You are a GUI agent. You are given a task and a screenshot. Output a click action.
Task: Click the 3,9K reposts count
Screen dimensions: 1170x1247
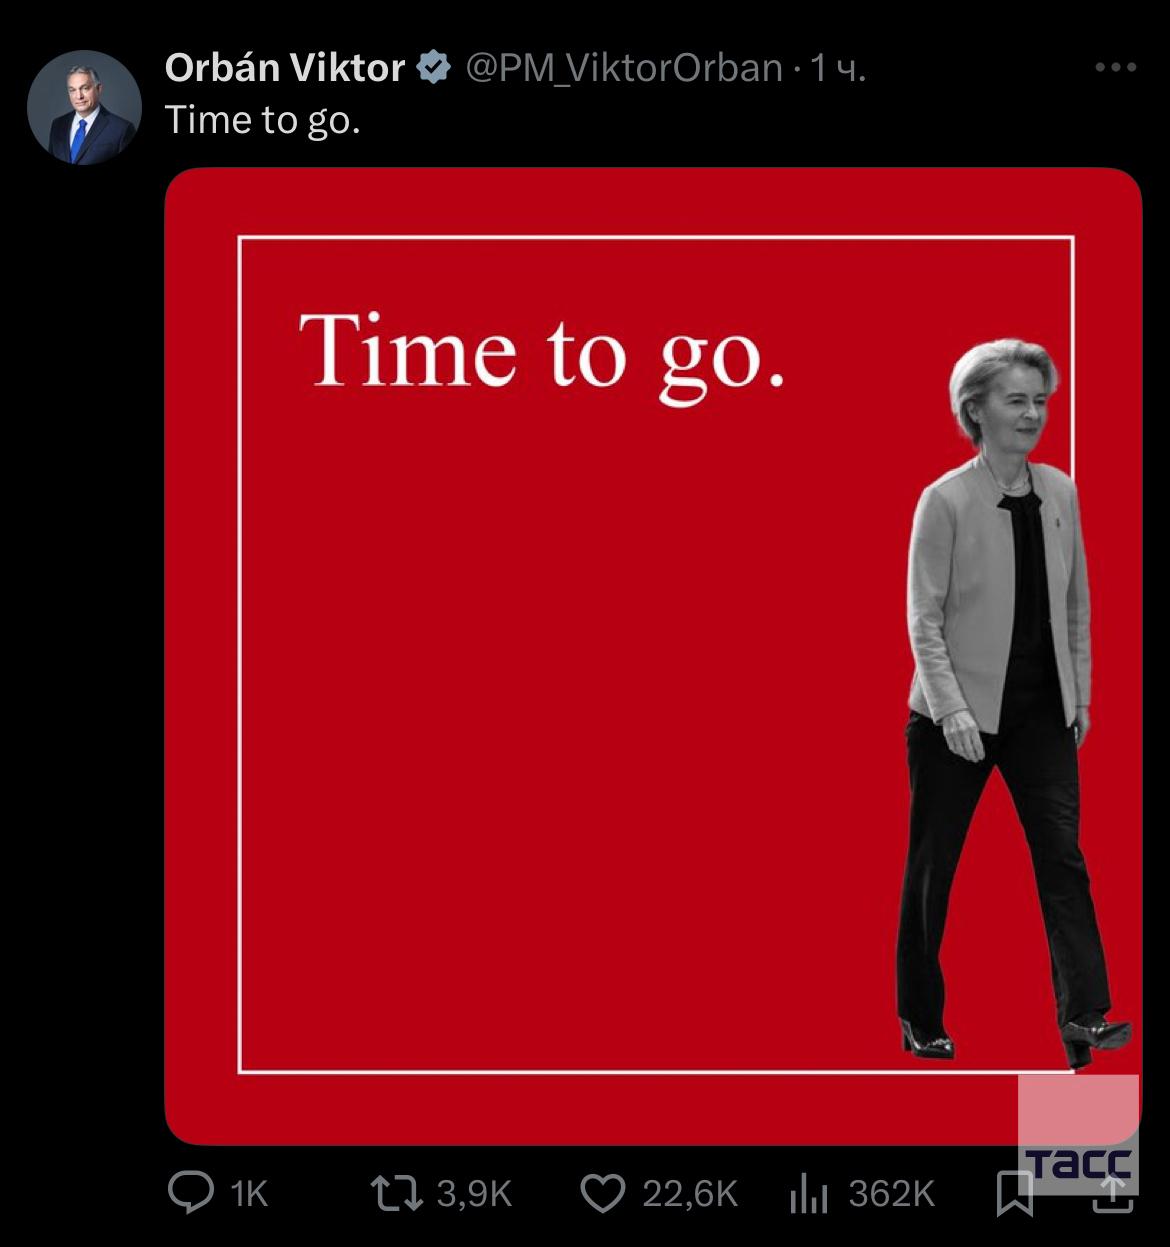pos(475,1193)
